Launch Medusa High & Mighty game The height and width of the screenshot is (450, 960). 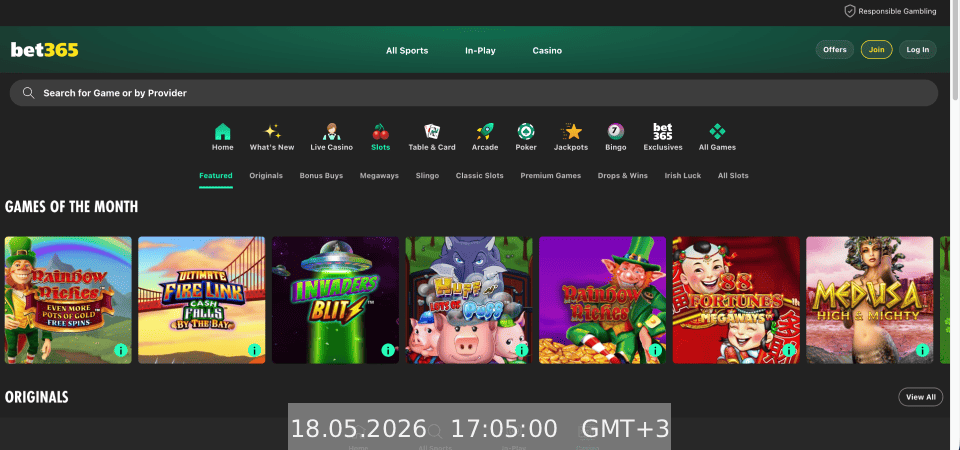pos(869,300)
